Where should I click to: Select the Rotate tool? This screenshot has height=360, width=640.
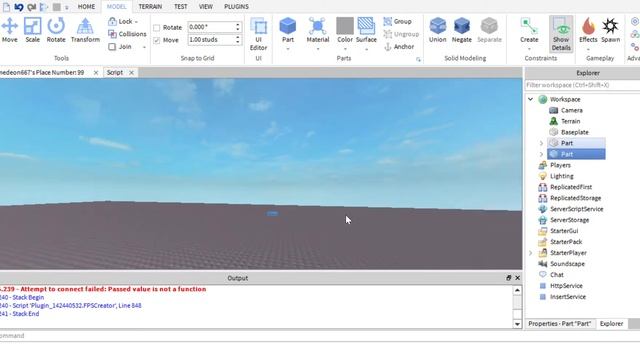tap(56, 30)
